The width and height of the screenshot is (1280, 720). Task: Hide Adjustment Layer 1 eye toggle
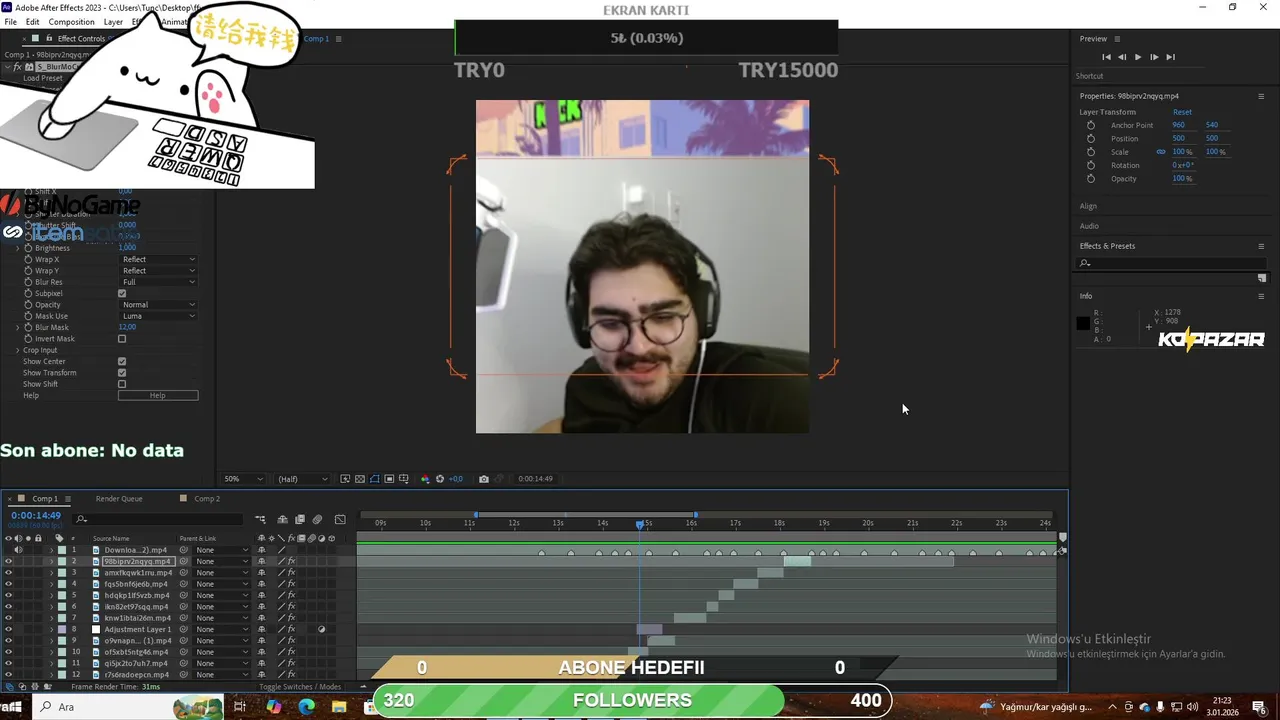(8, 629)
